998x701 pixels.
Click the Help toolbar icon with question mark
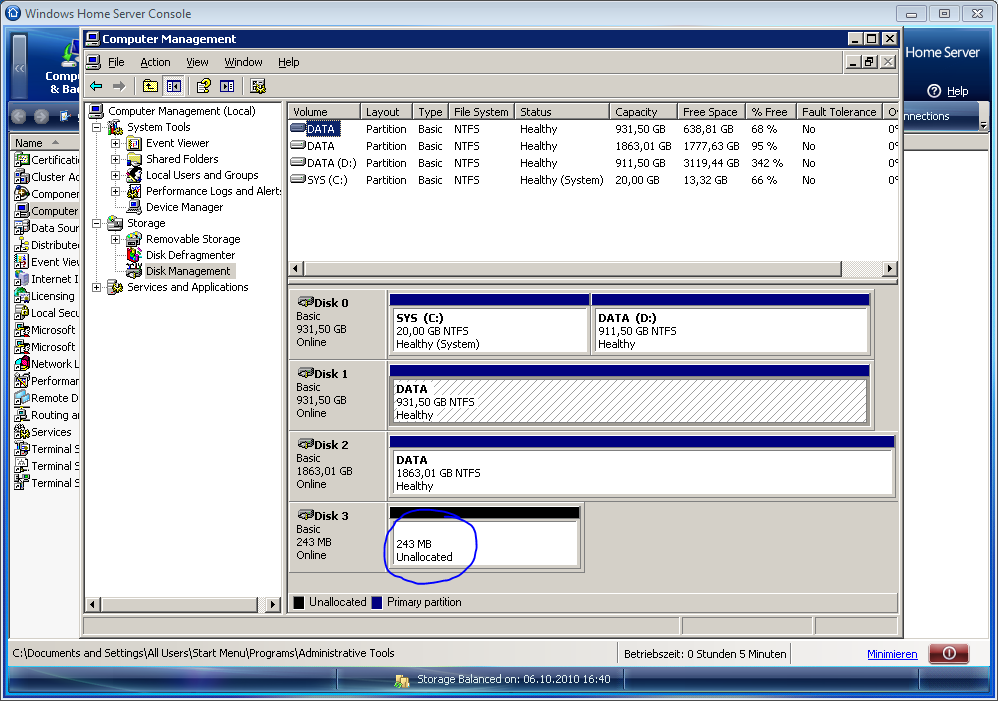point(204,86)
